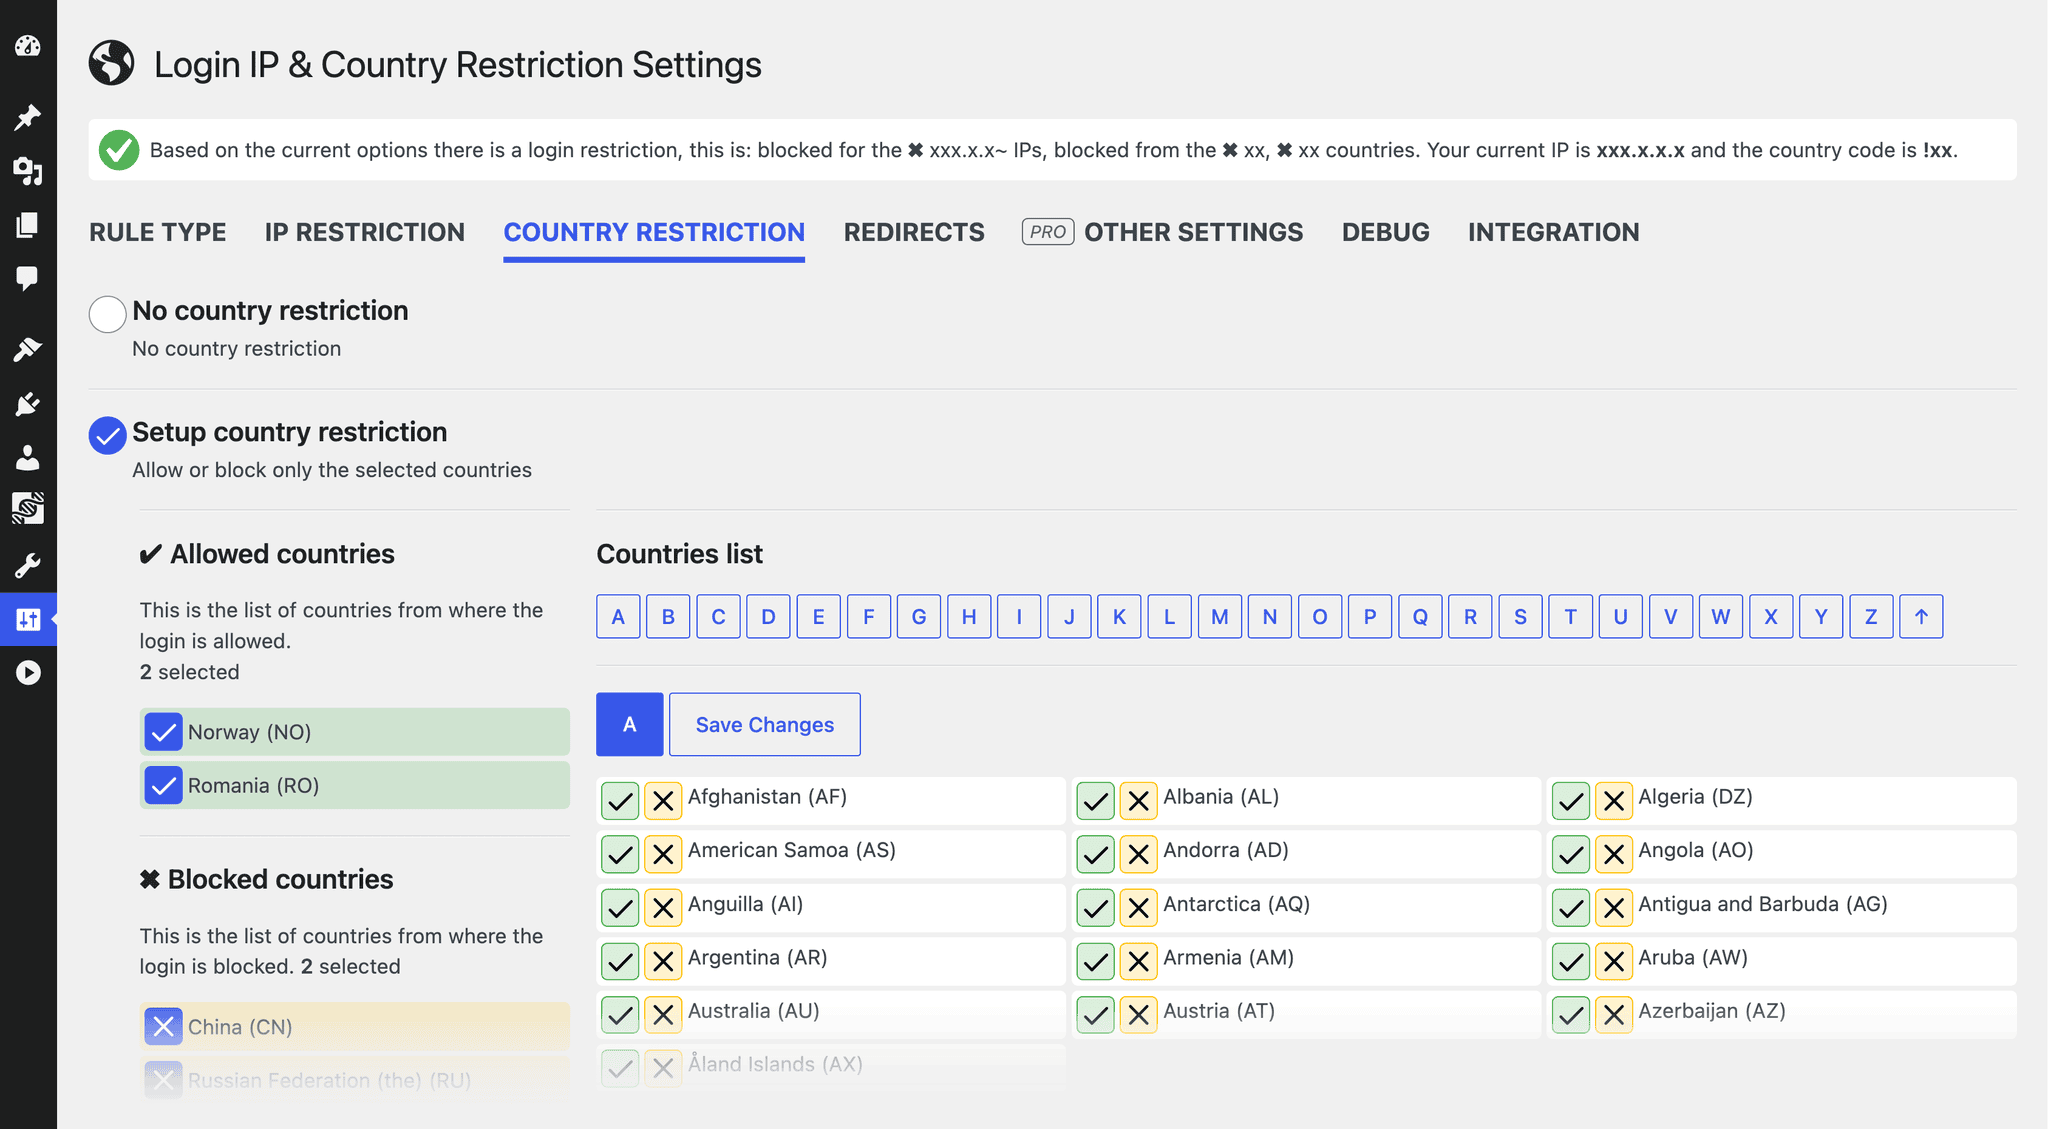Click the blue active letter A button

coord(630,724)
